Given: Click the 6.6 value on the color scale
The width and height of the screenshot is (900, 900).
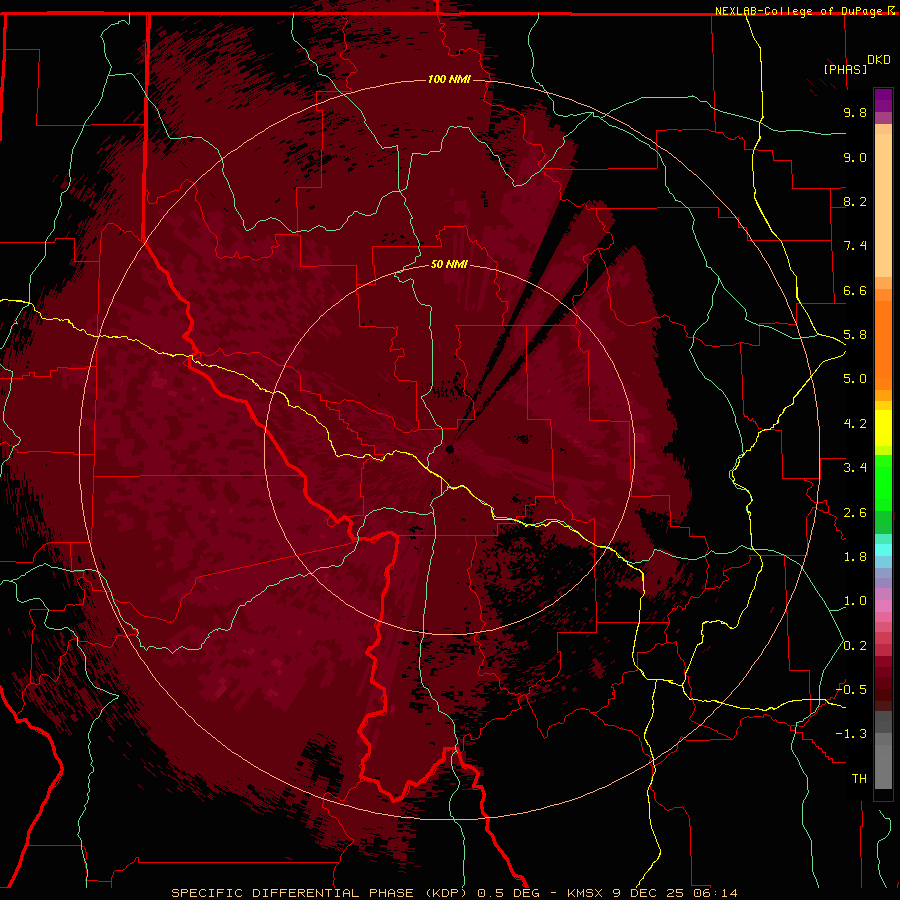Looking at the screenshot, I should [855, 290].
